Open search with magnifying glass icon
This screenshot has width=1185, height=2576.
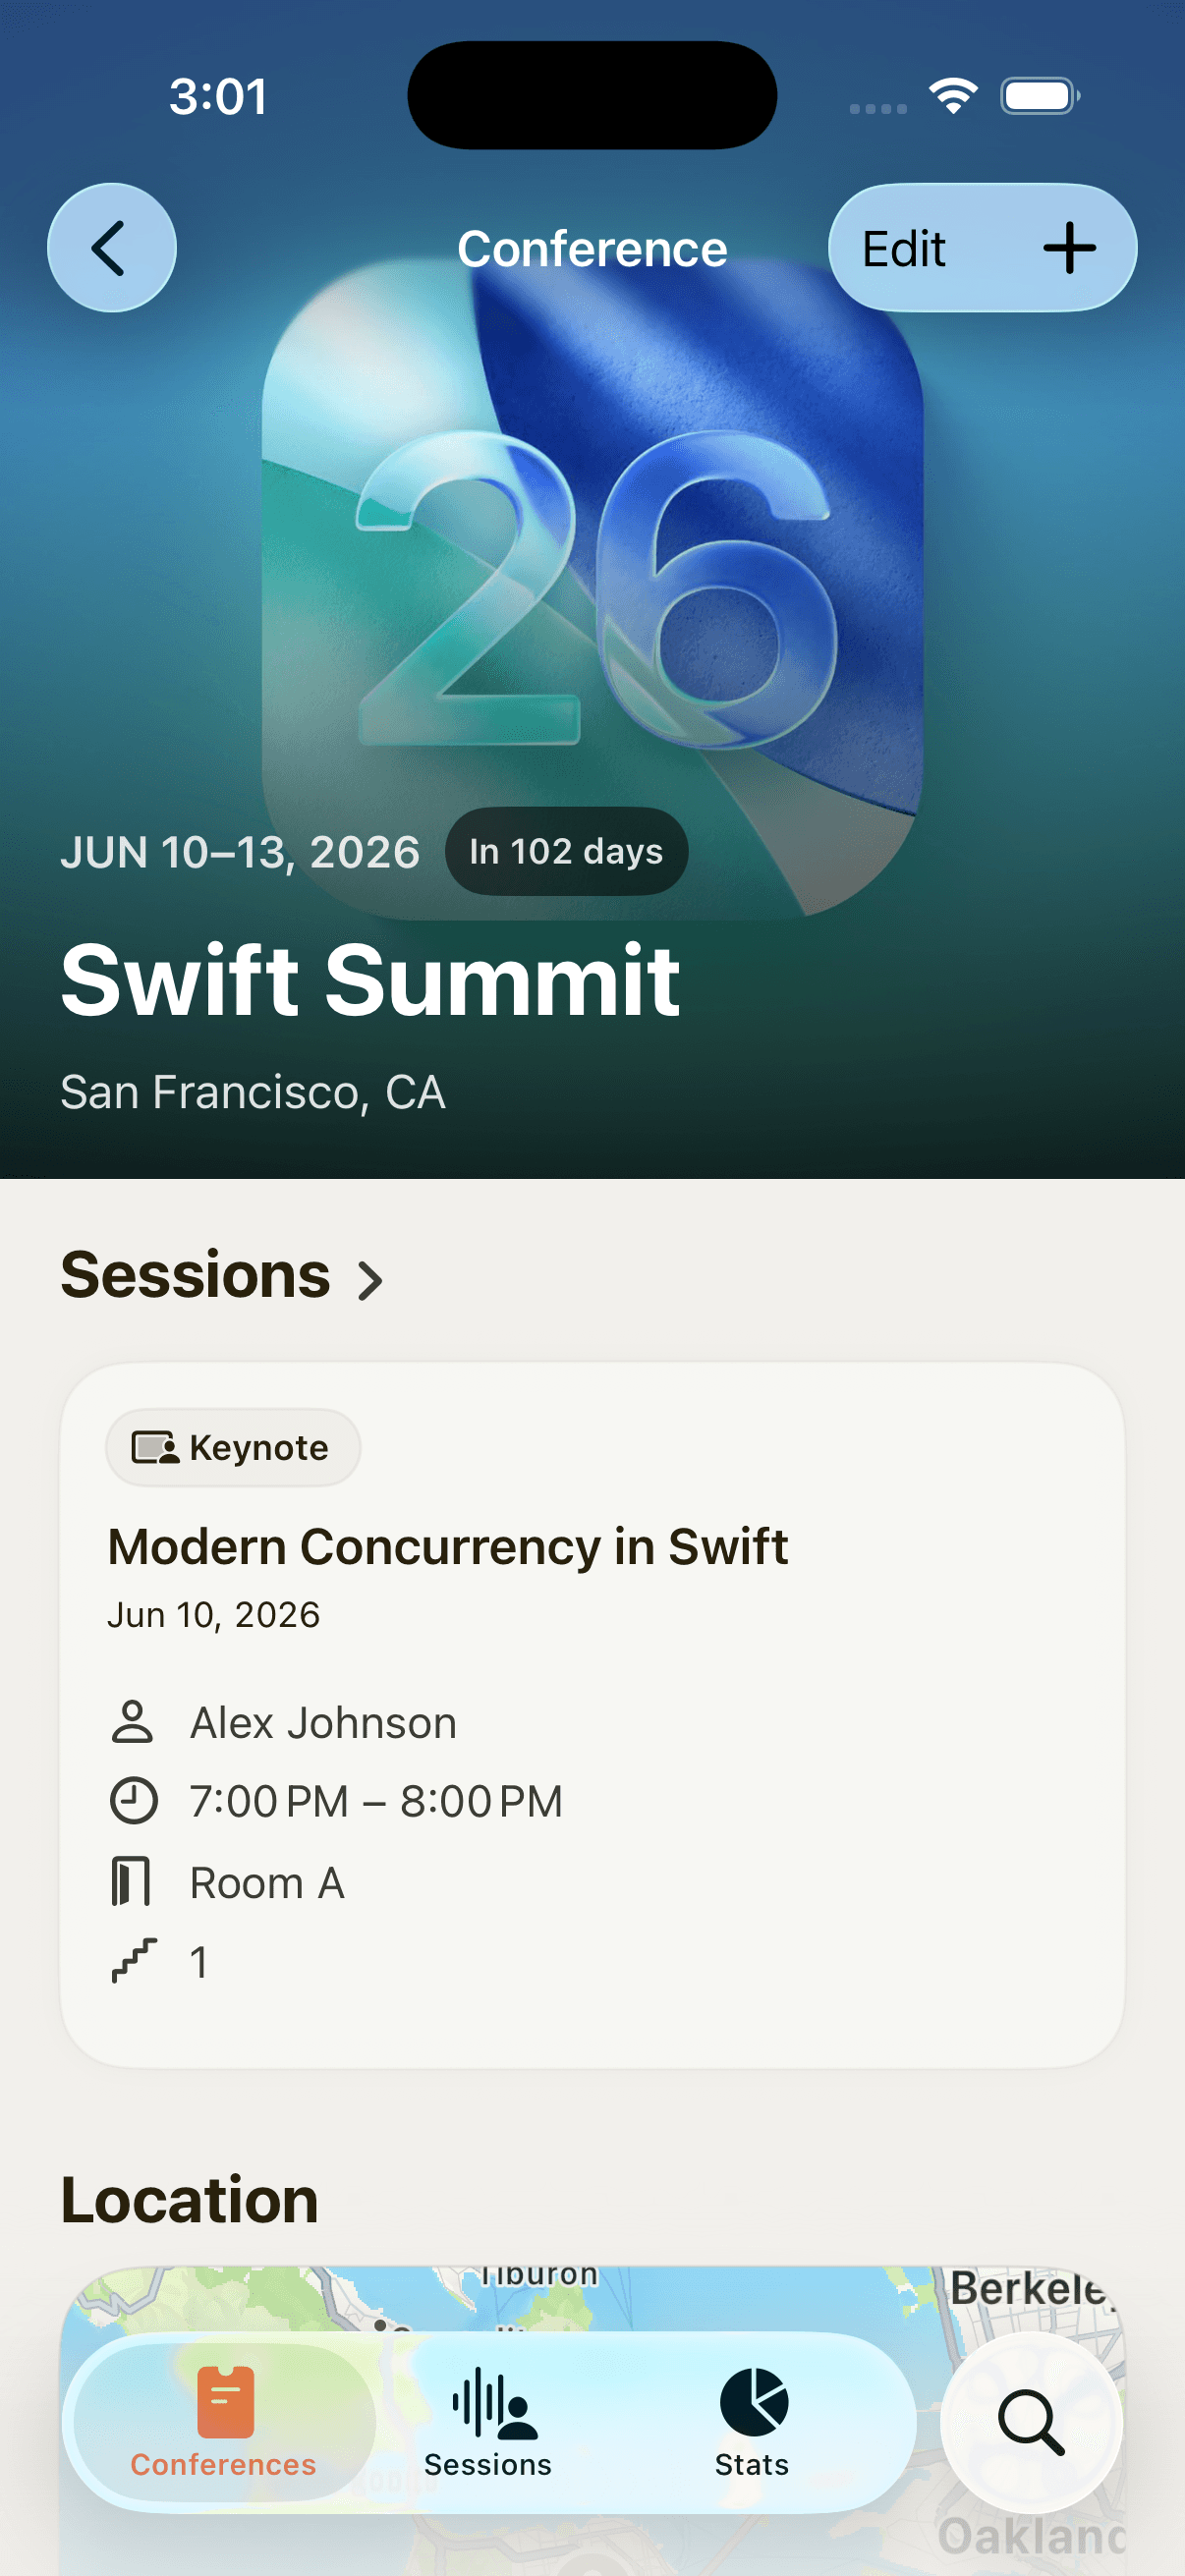[x=1030, y=2422]
